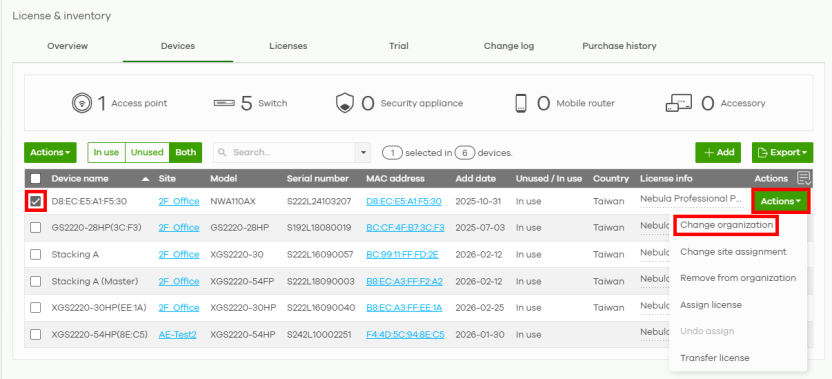Click the Site column header
This screenshot has height=379, width=832.
pos(167,179)
